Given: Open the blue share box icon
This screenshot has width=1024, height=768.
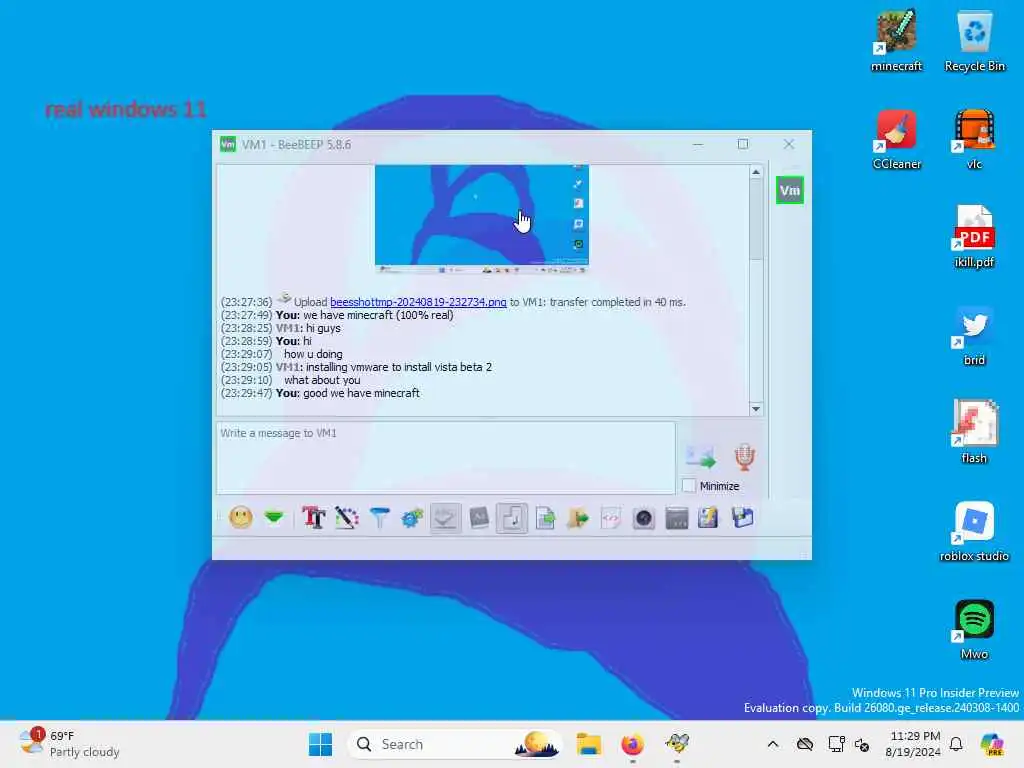Looking at the screenshot, I should click(742, 518).
